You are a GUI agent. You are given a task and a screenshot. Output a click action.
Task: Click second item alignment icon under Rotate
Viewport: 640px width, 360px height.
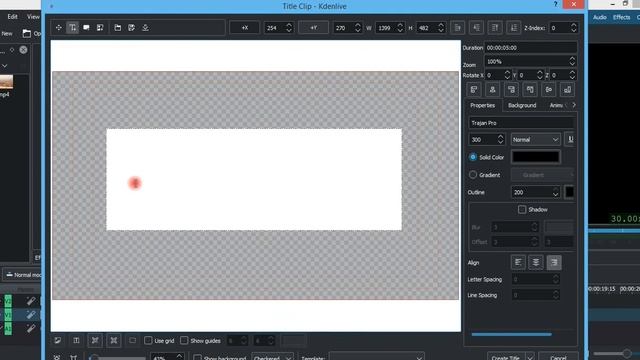(493, 89)
